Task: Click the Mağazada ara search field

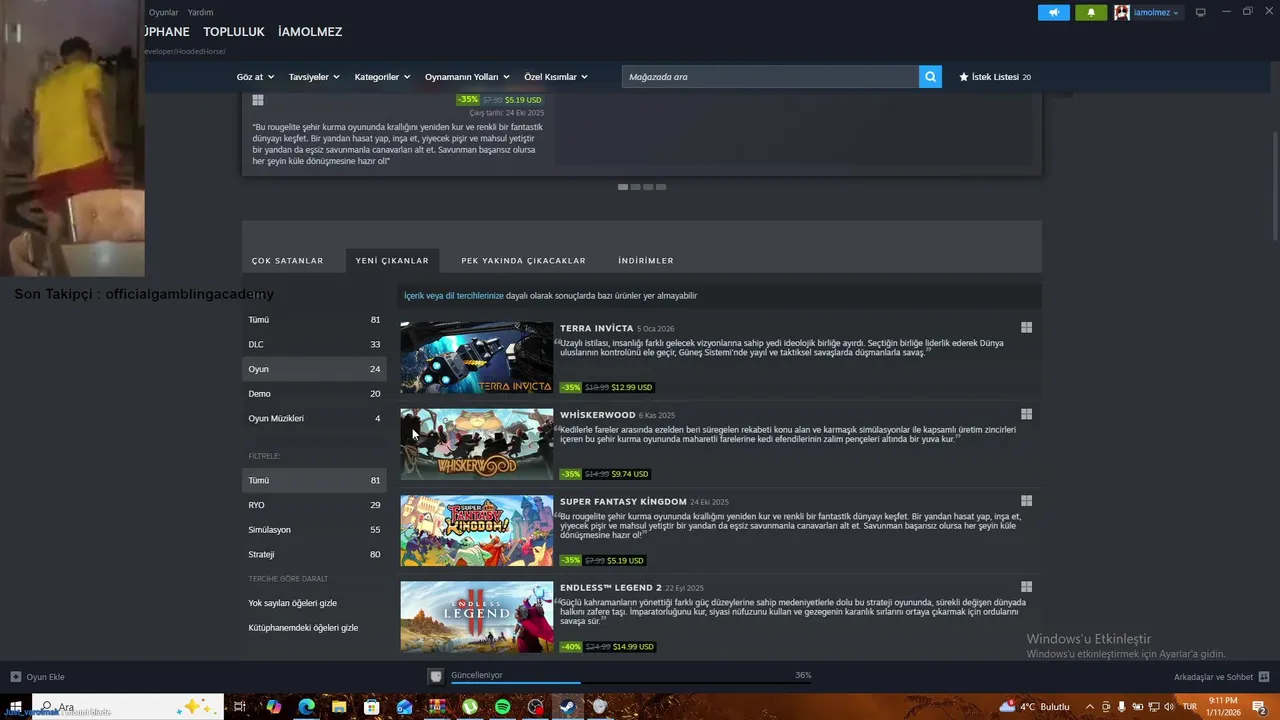Action: click(770, 77)
